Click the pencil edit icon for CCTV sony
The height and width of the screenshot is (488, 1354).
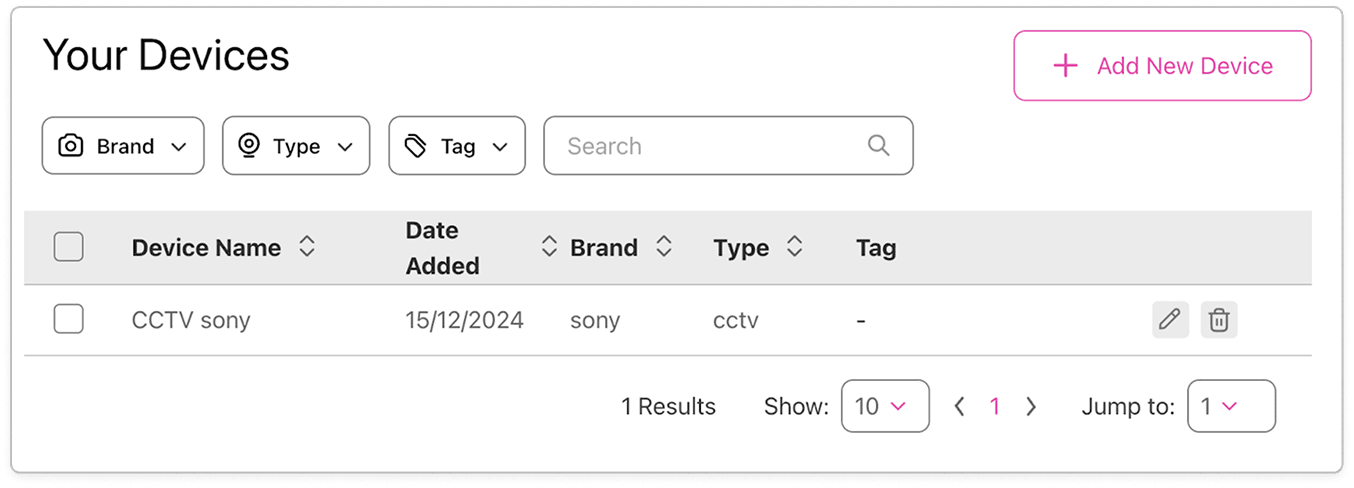click(x=1169, y=320)
